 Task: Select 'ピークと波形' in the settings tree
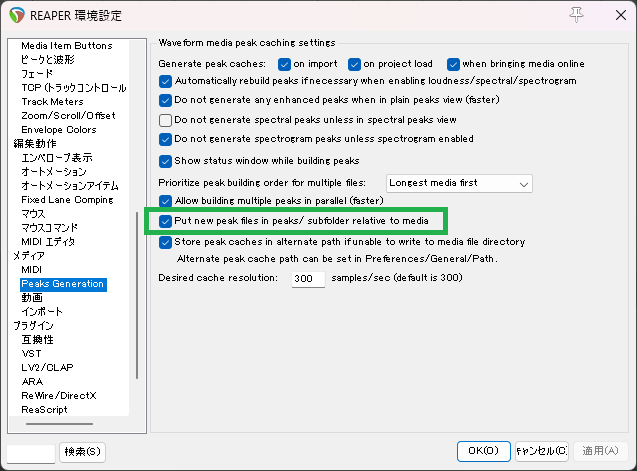[48, 60]
